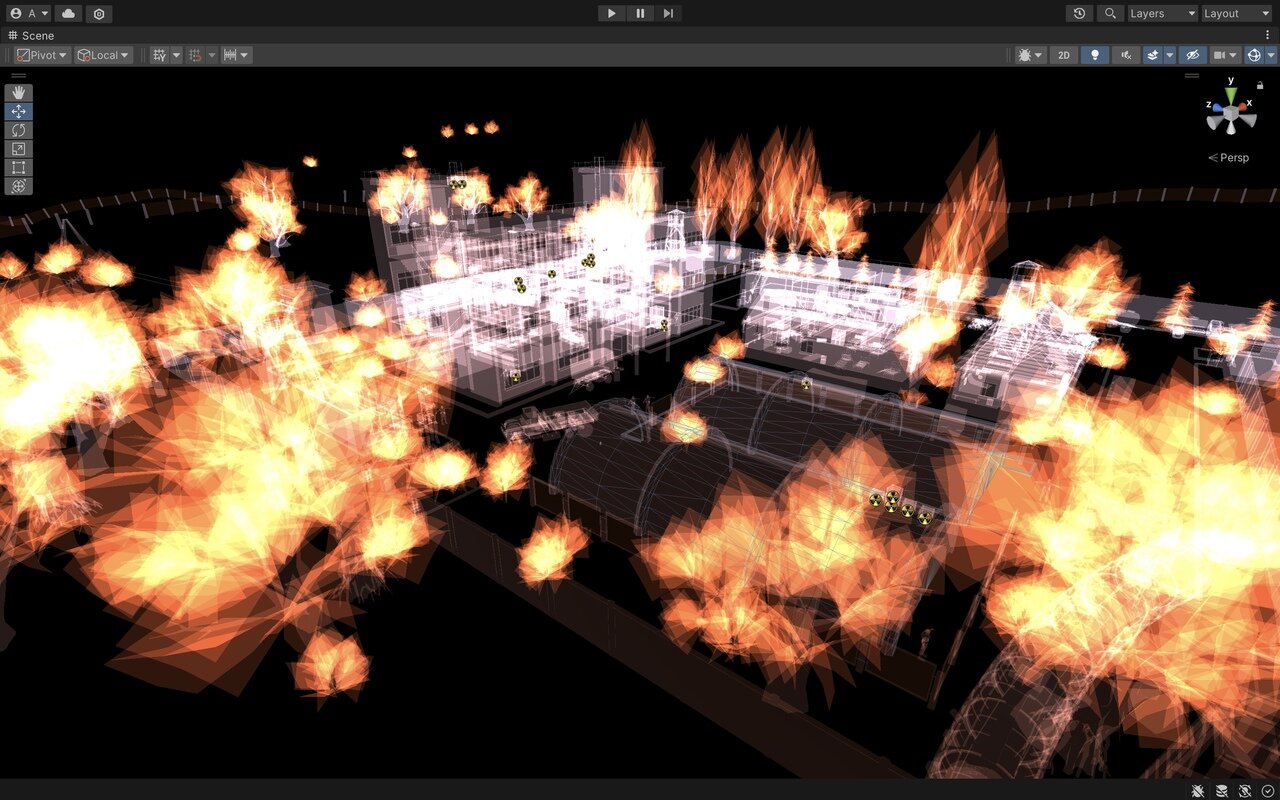This screenshot has width=1280, height=800.
Task: Select the Transform tool
Action: (19, 186)
